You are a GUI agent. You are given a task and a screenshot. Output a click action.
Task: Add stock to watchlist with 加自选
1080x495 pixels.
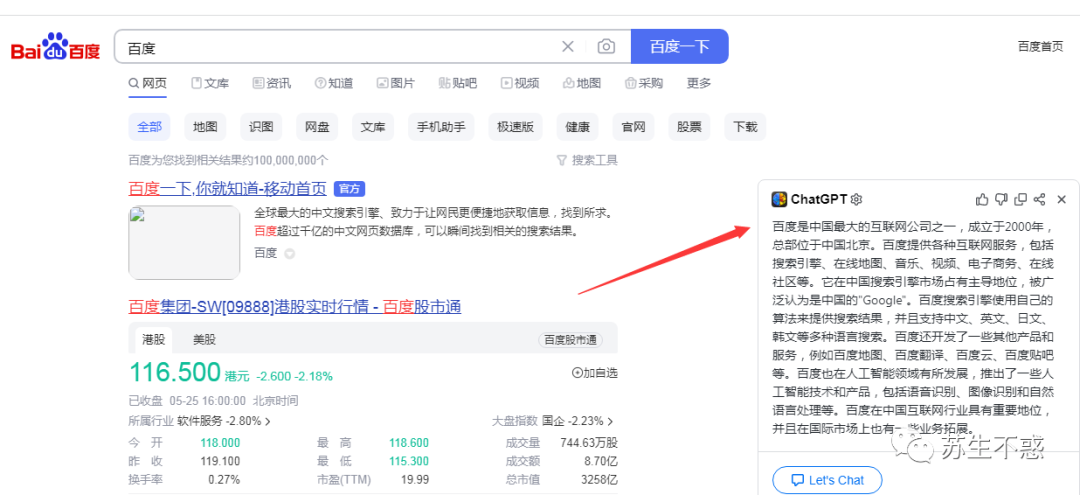tap(594, 373)
